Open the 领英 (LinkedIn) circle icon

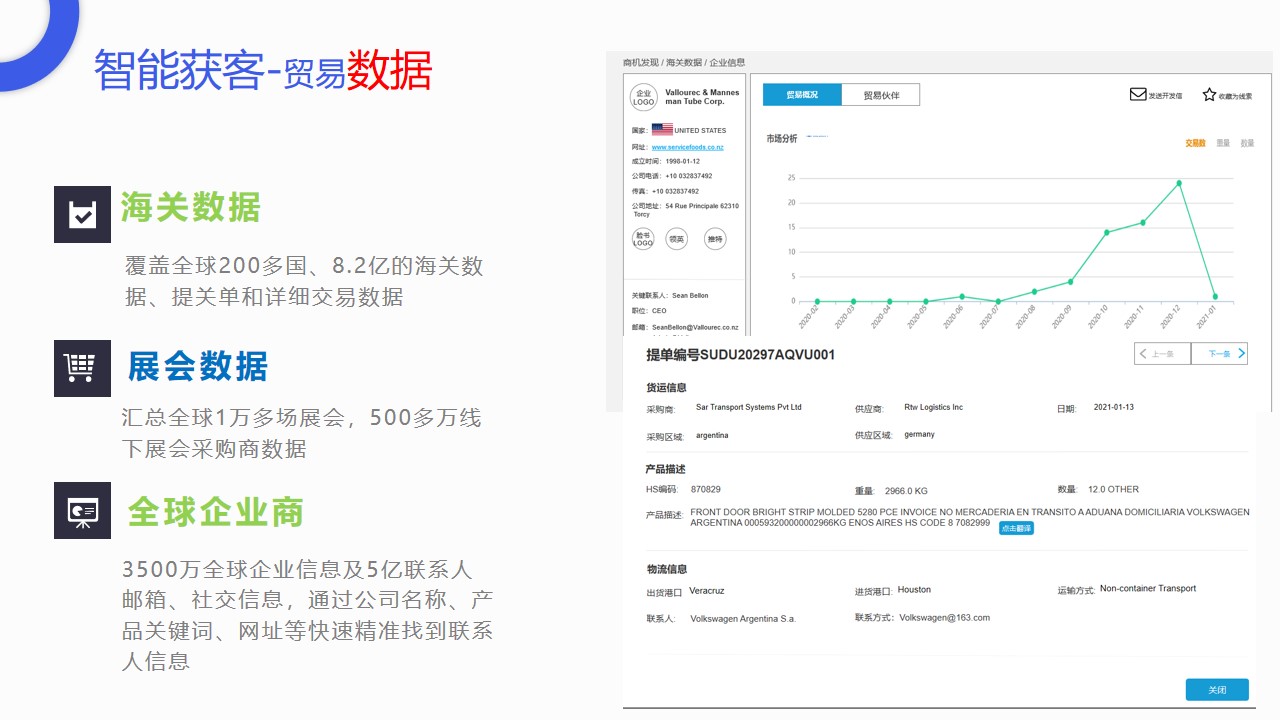pos(678,239)
